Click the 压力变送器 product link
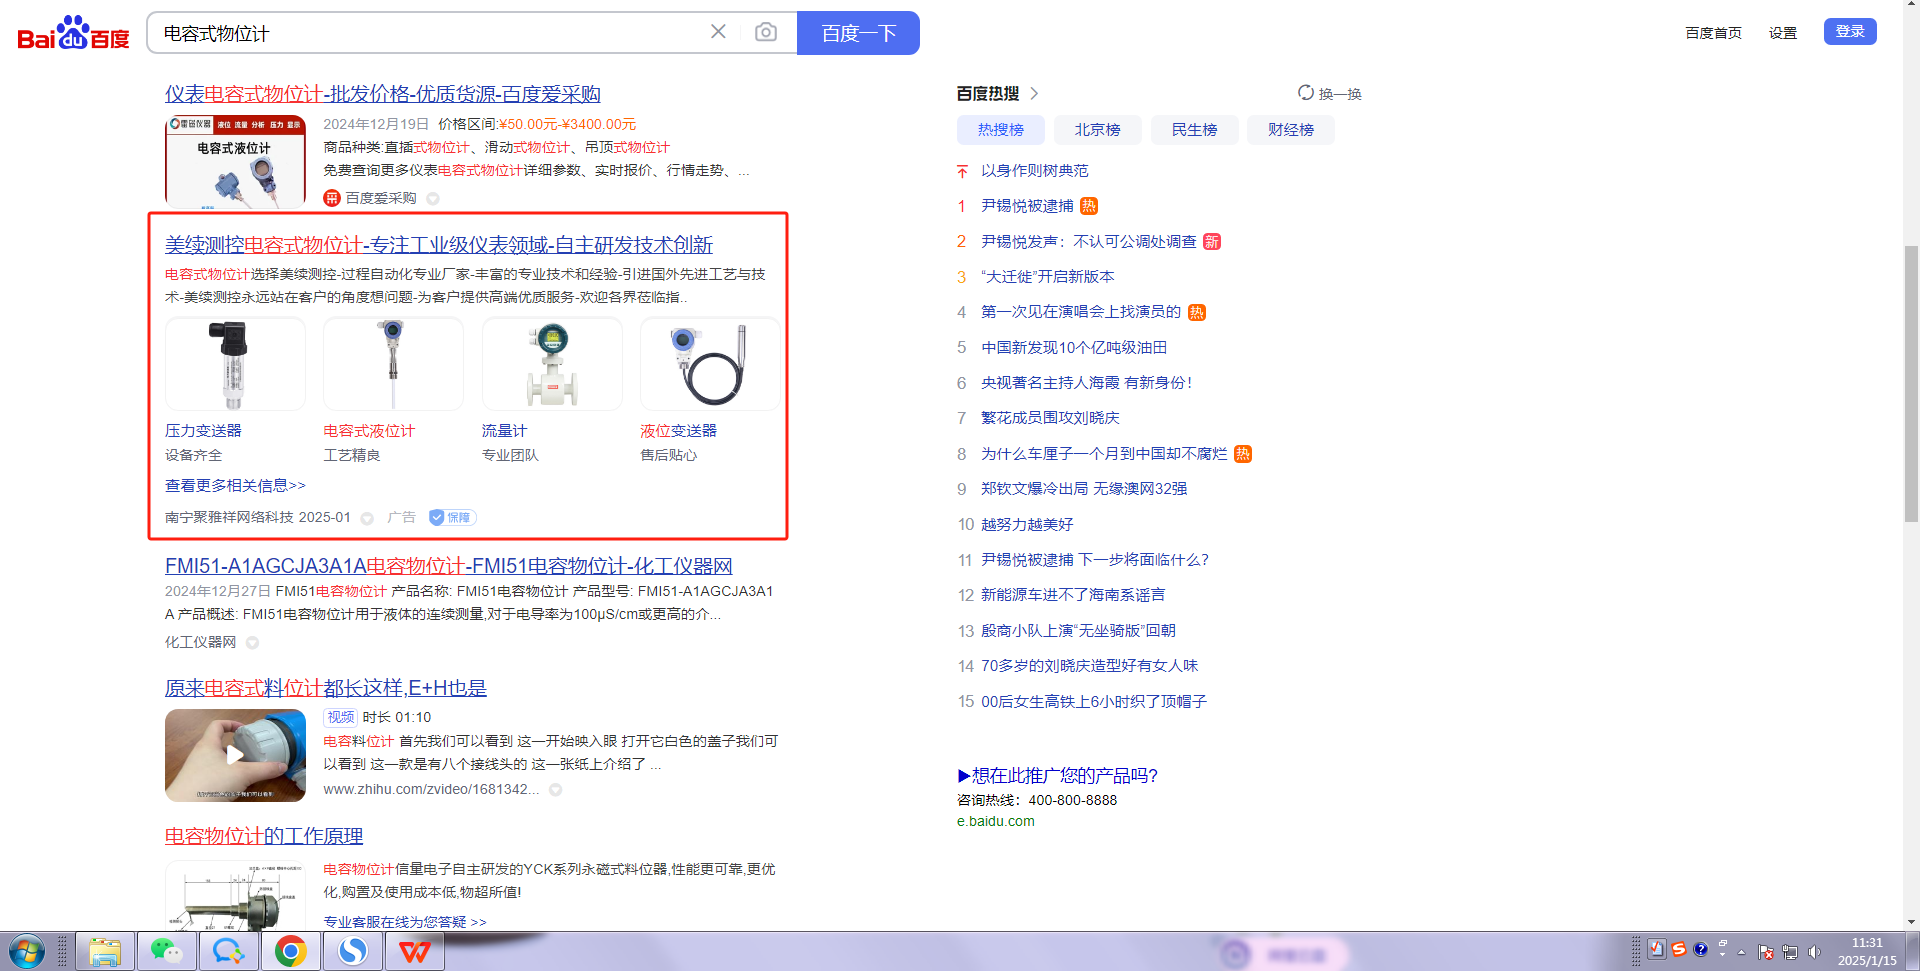Image resolution: width=1920 pixels, height=971 pixels. click(203, 431)
